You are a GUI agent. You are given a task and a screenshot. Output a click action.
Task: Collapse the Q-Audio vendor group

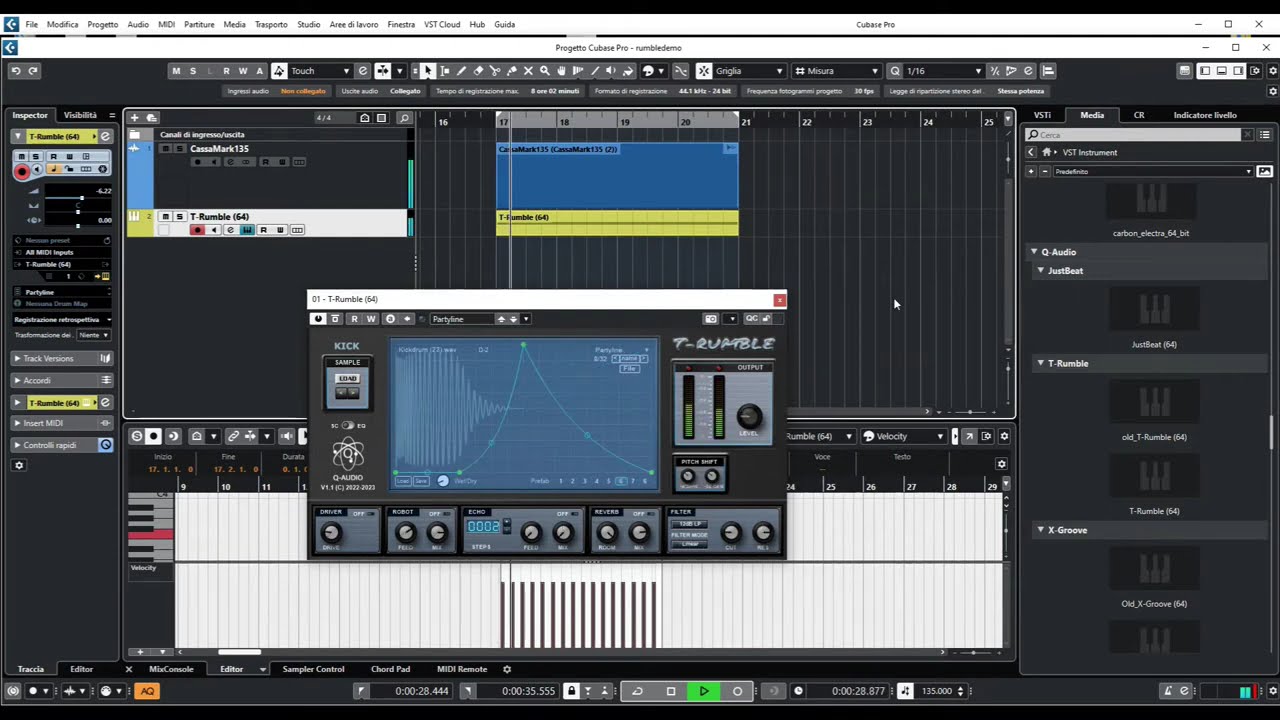coord(1034,252)
